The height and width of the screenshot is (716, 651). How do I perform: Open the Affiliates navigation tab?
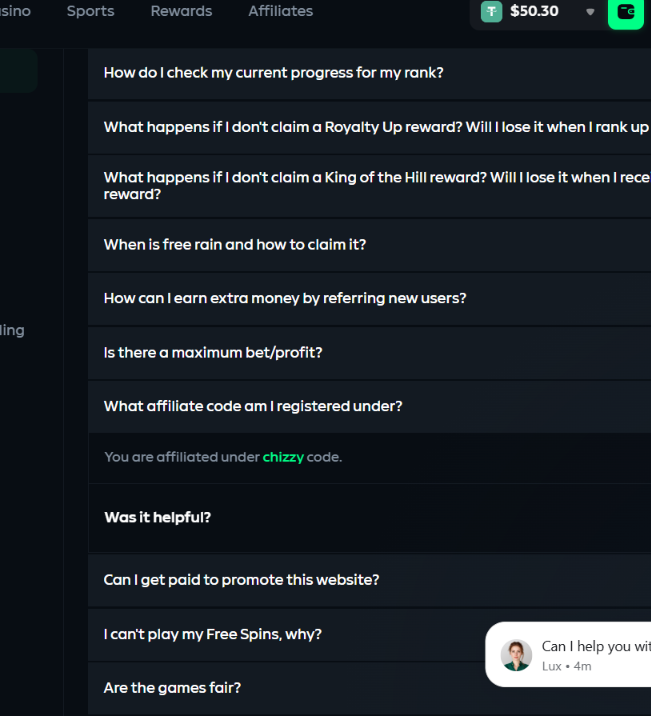point(281,11)
